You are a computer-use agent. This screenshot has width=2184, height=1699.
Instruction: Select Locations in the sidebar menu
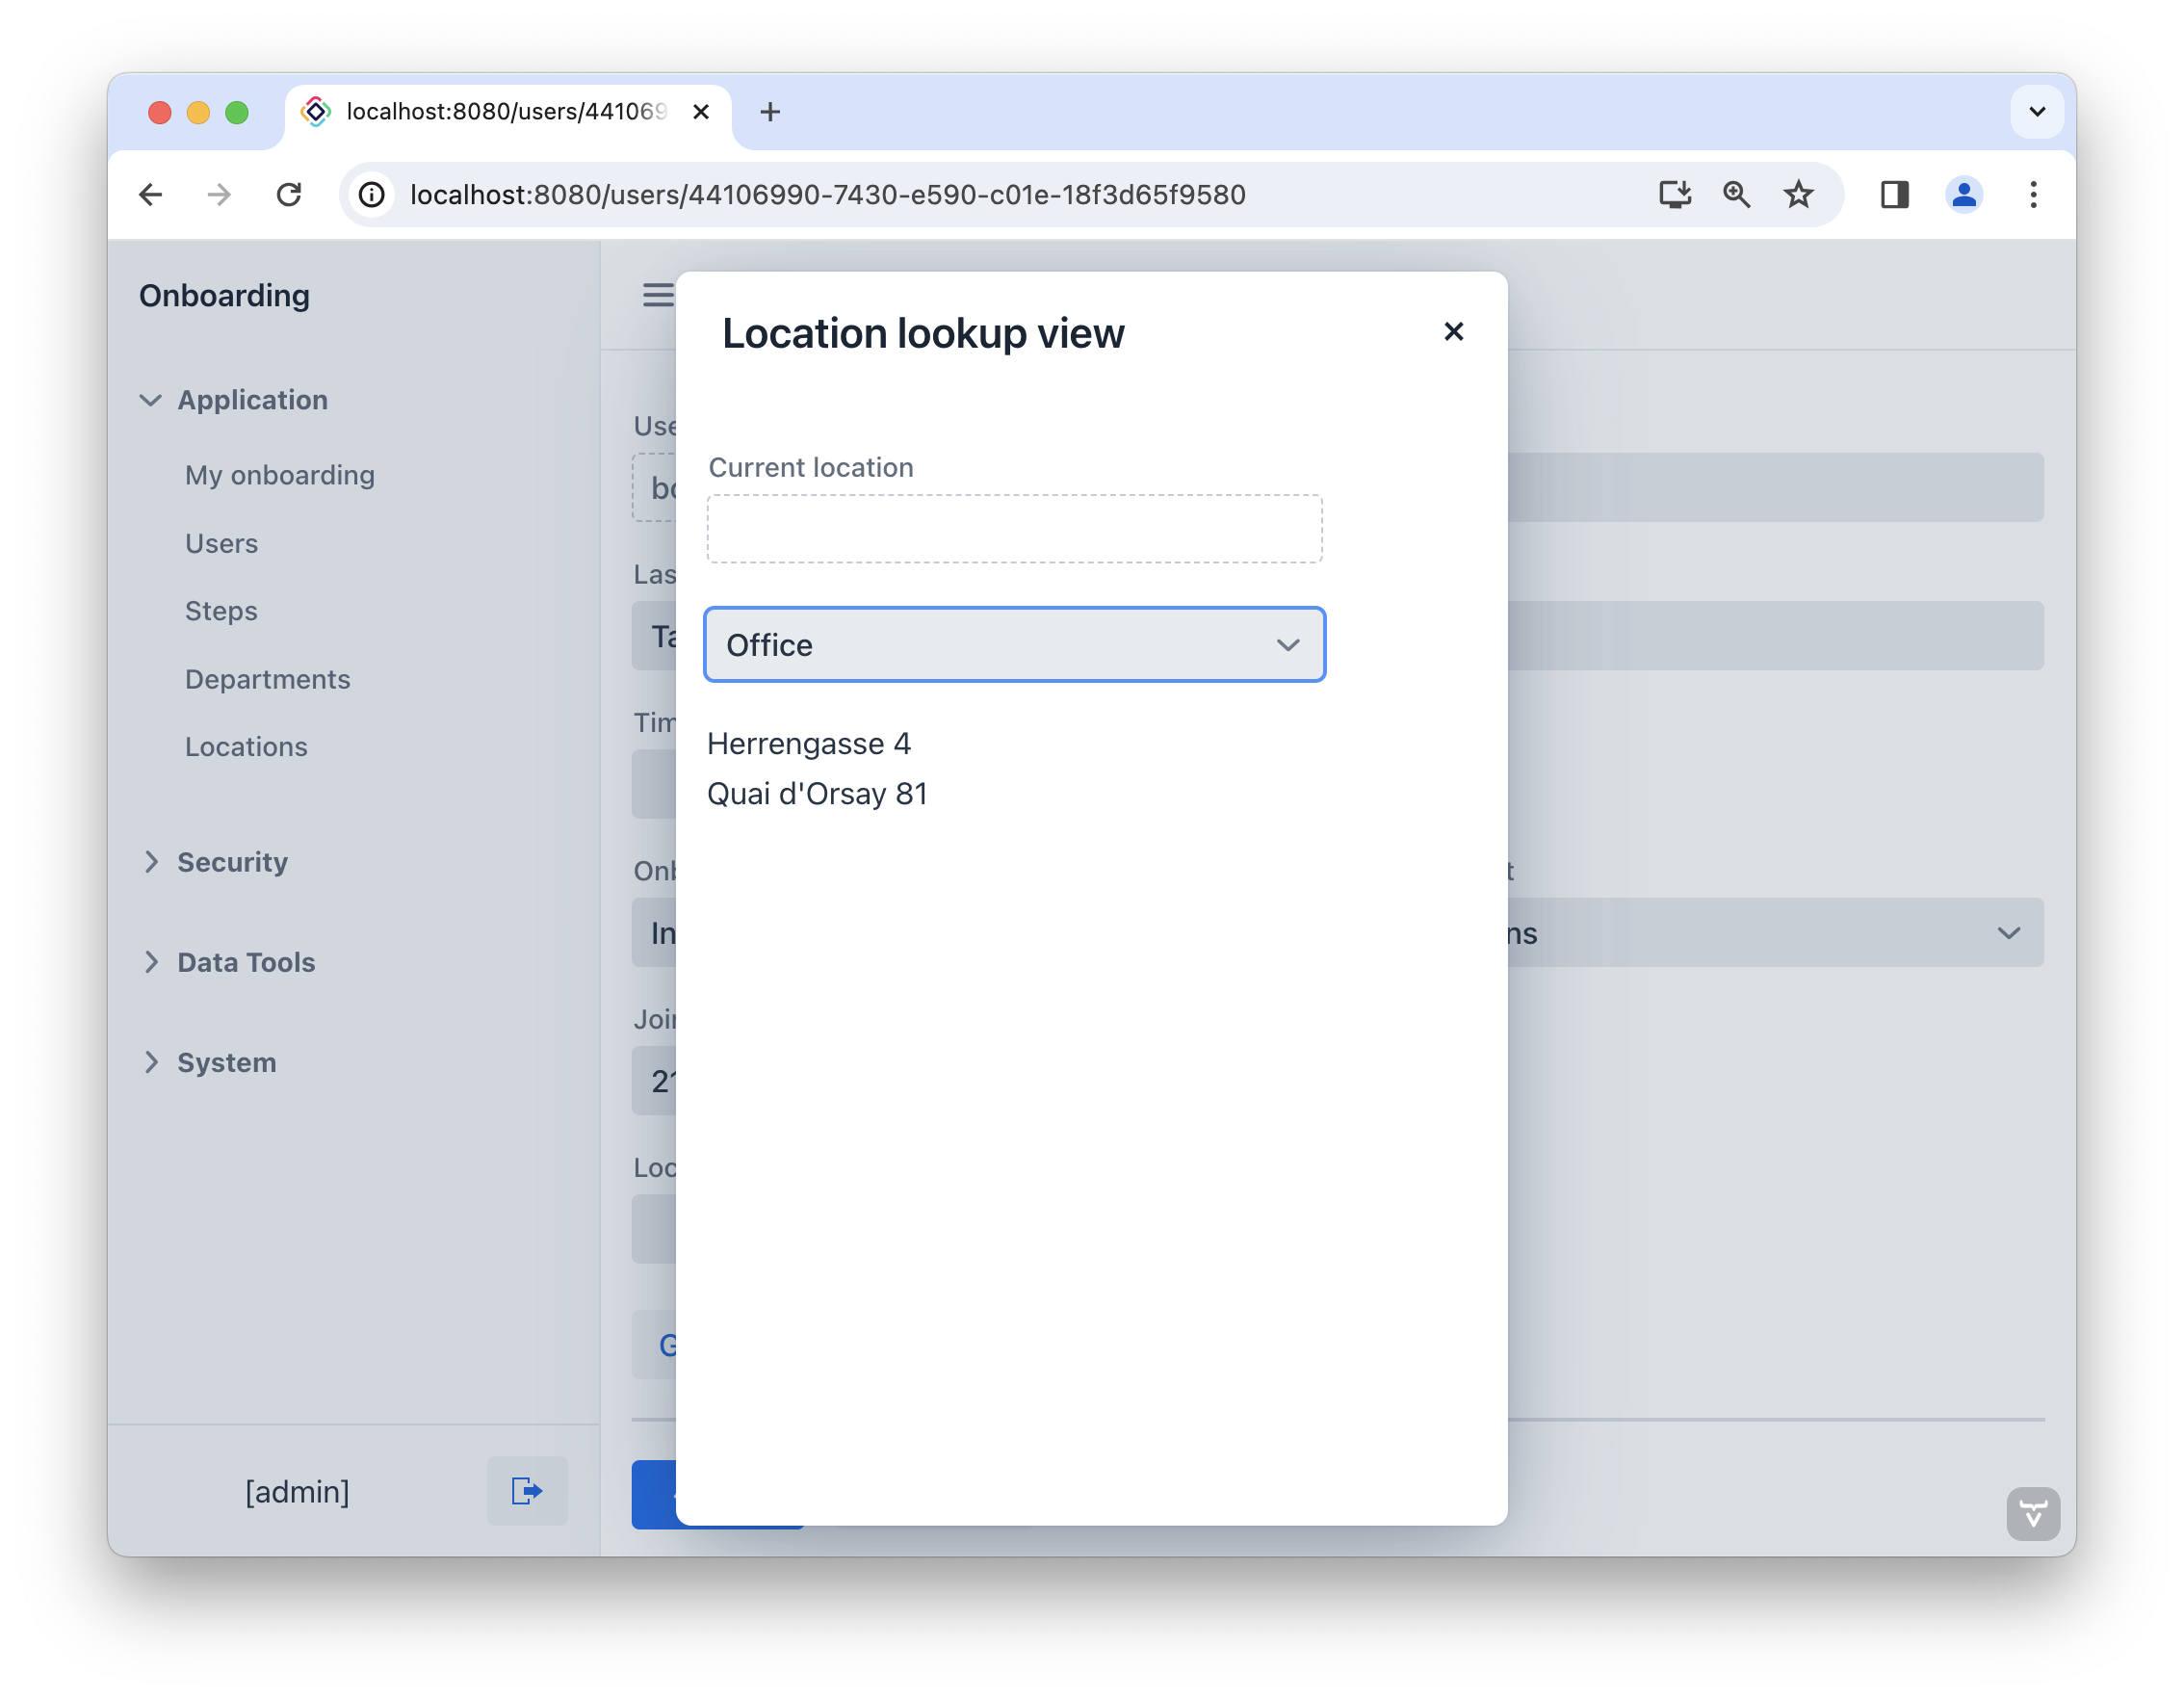[x=245, y=746]
